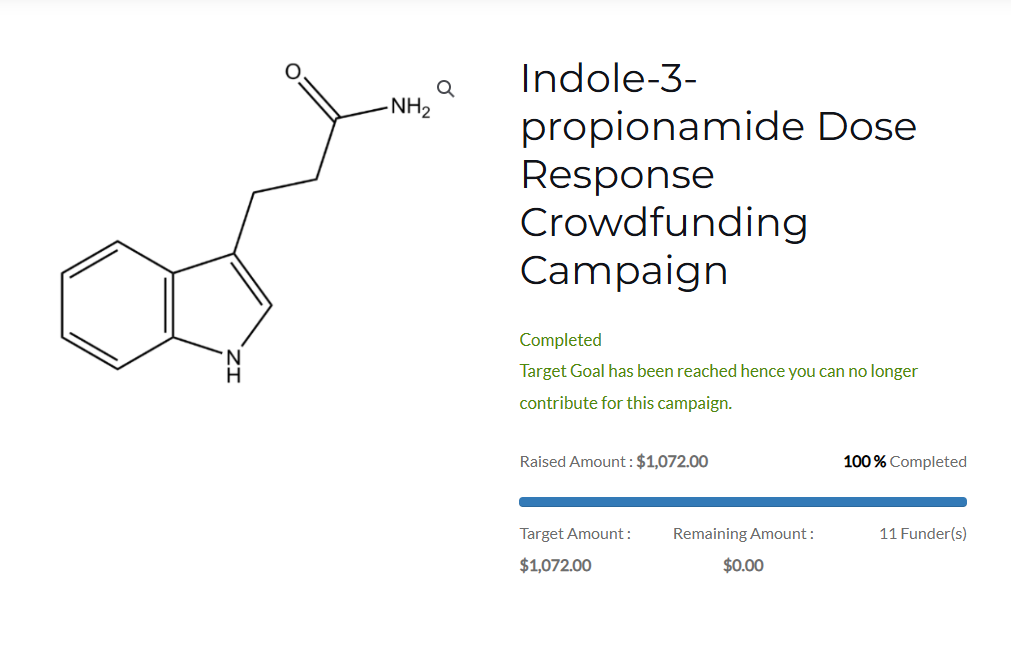Click the word Crowdfunding in the title

click(663, 223)
